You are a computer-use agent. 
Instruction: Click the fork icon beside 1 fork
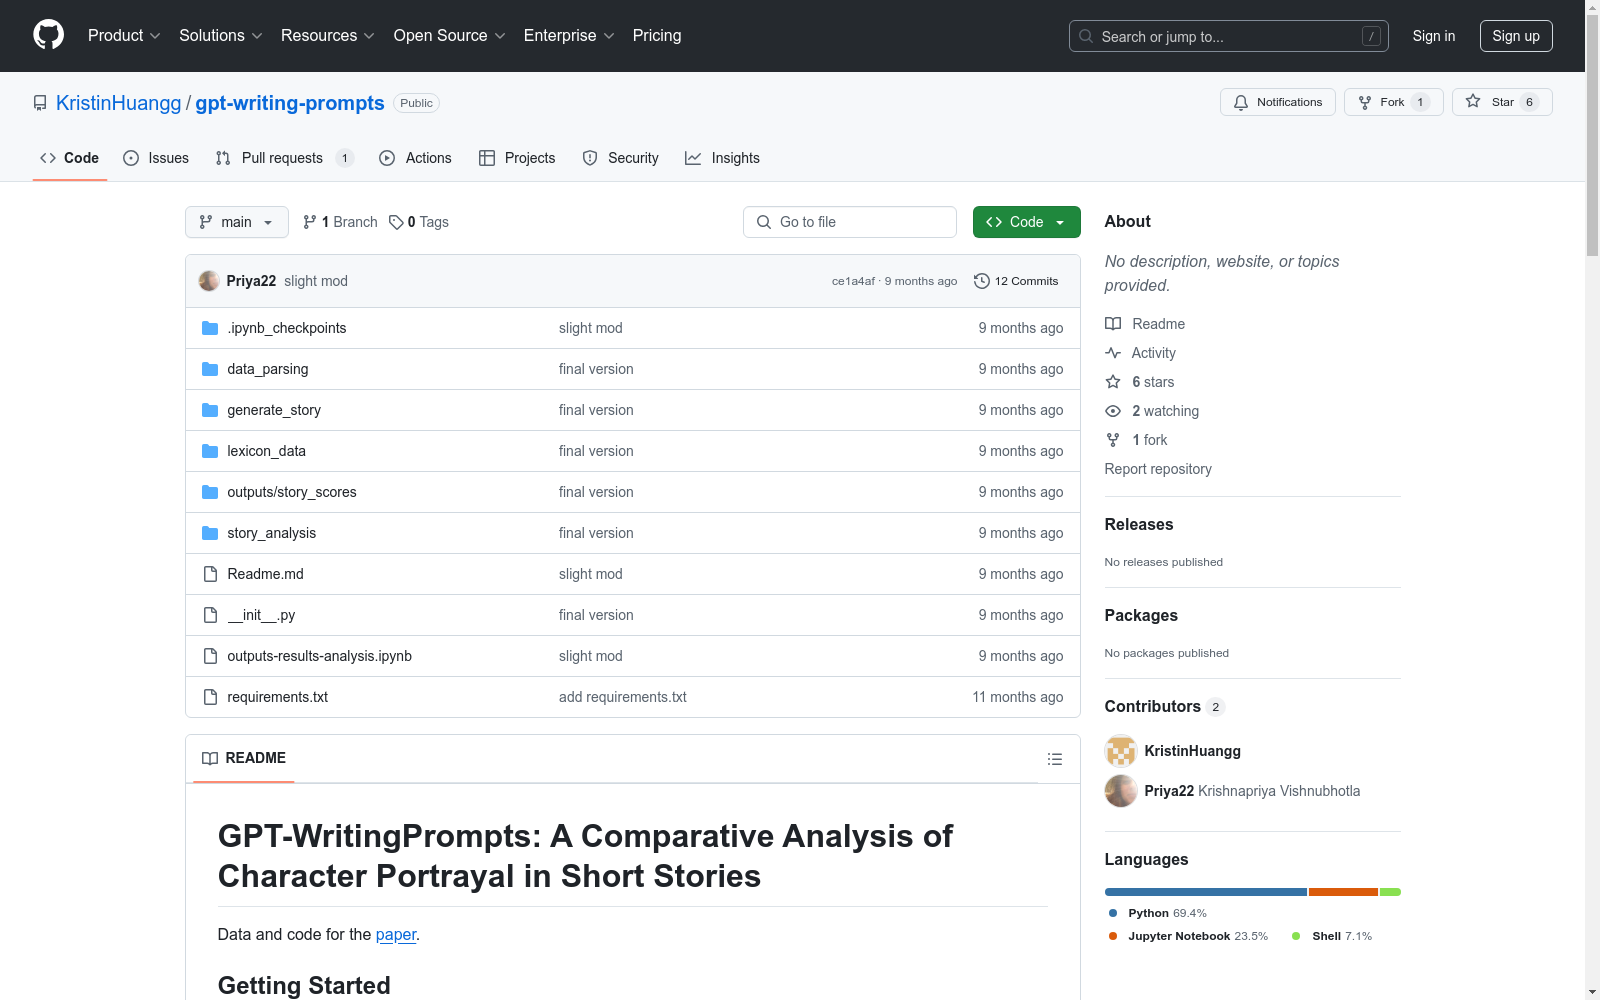coord(1113,440)
